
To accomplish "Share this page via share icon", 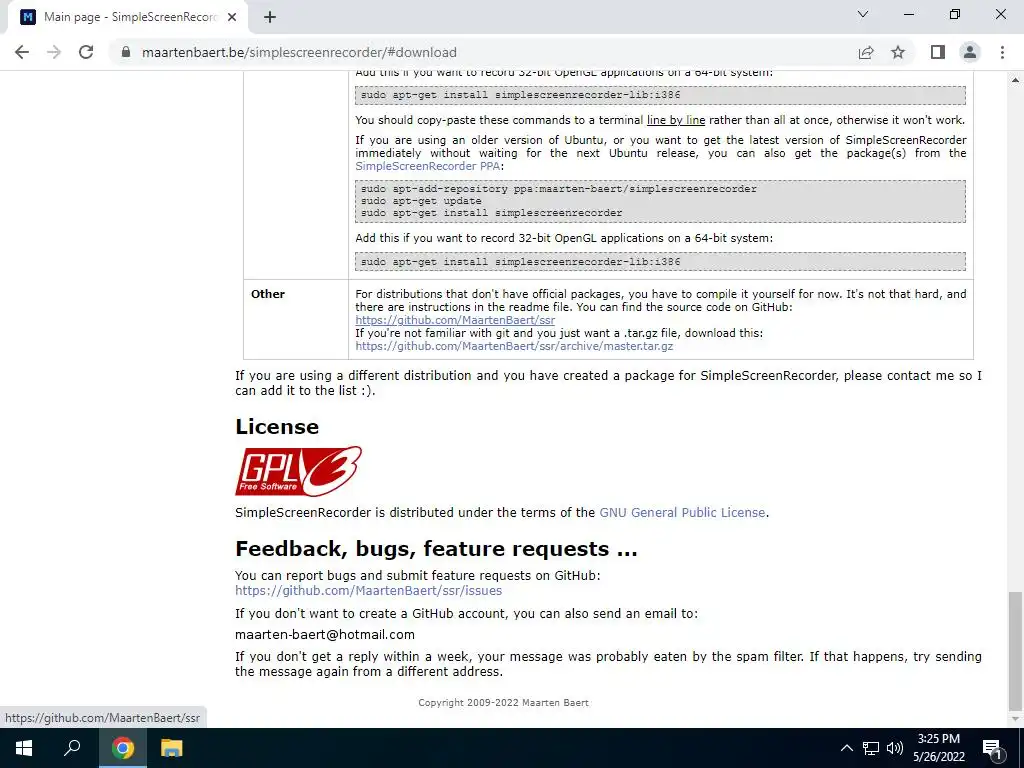I will (866, 52).
